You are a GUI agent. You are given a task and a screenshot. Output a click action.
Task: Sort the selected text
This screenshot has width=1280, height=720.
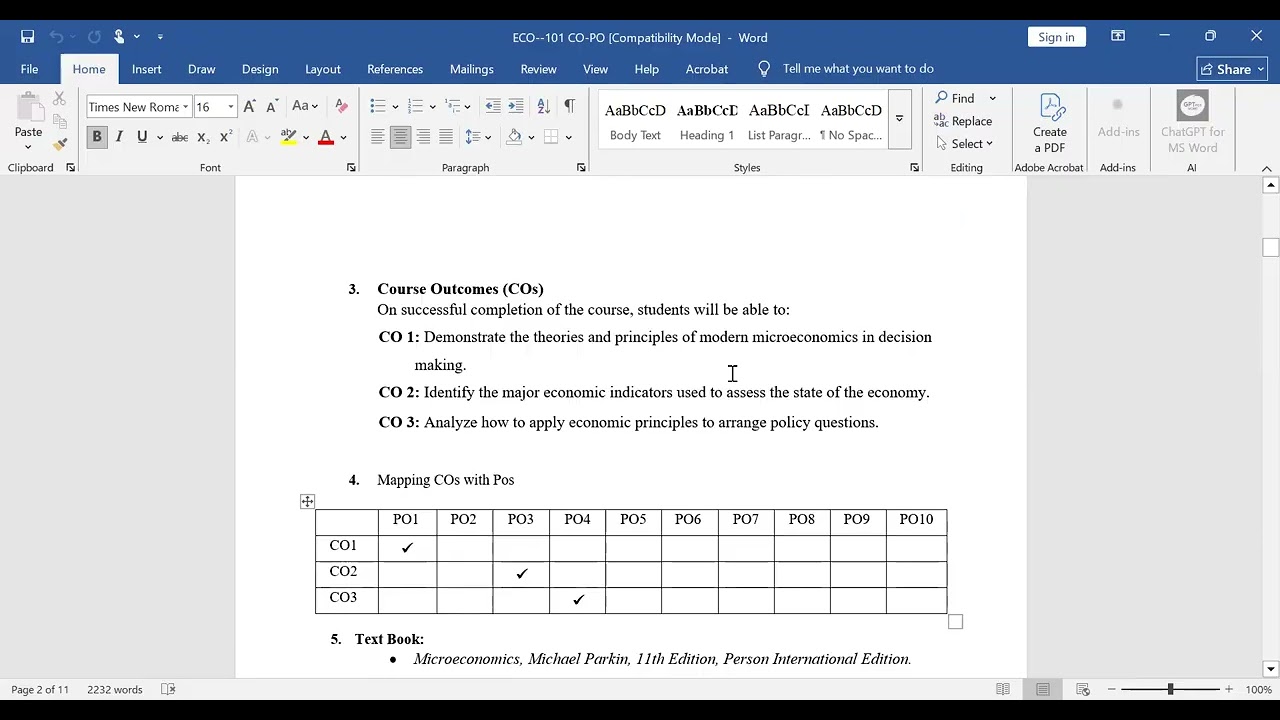543,107
